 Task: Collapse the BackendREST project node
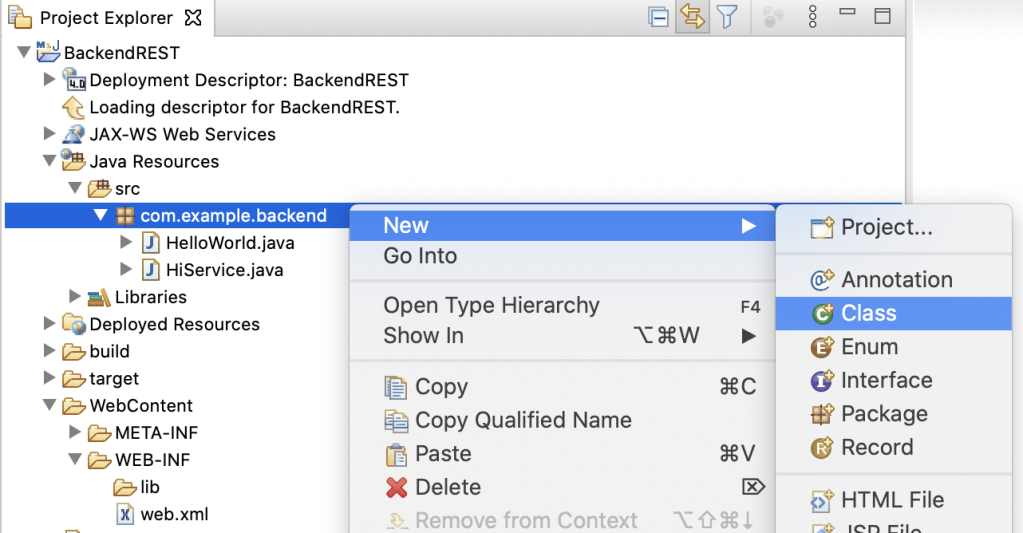tap(24, 52)
